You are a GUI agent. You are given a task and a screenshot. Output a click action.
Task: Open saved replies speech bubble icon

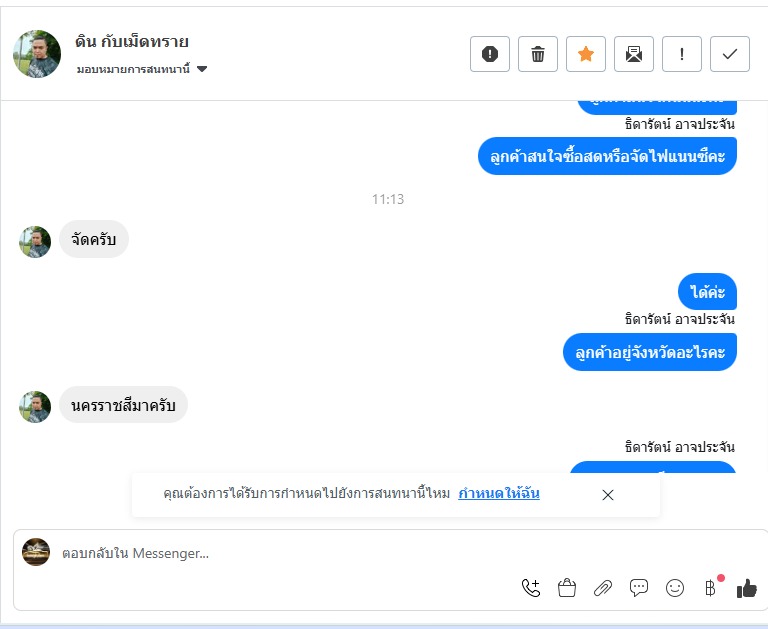pos(639,588)
